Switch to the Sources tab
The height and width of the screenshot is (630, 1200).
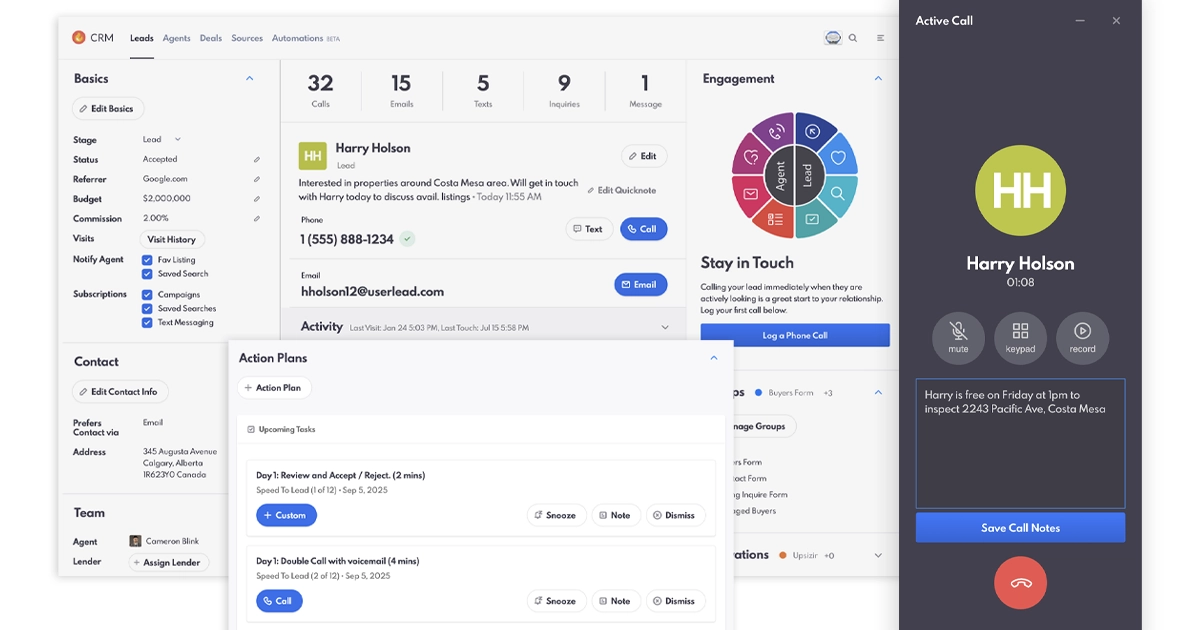tap(247, 38)
